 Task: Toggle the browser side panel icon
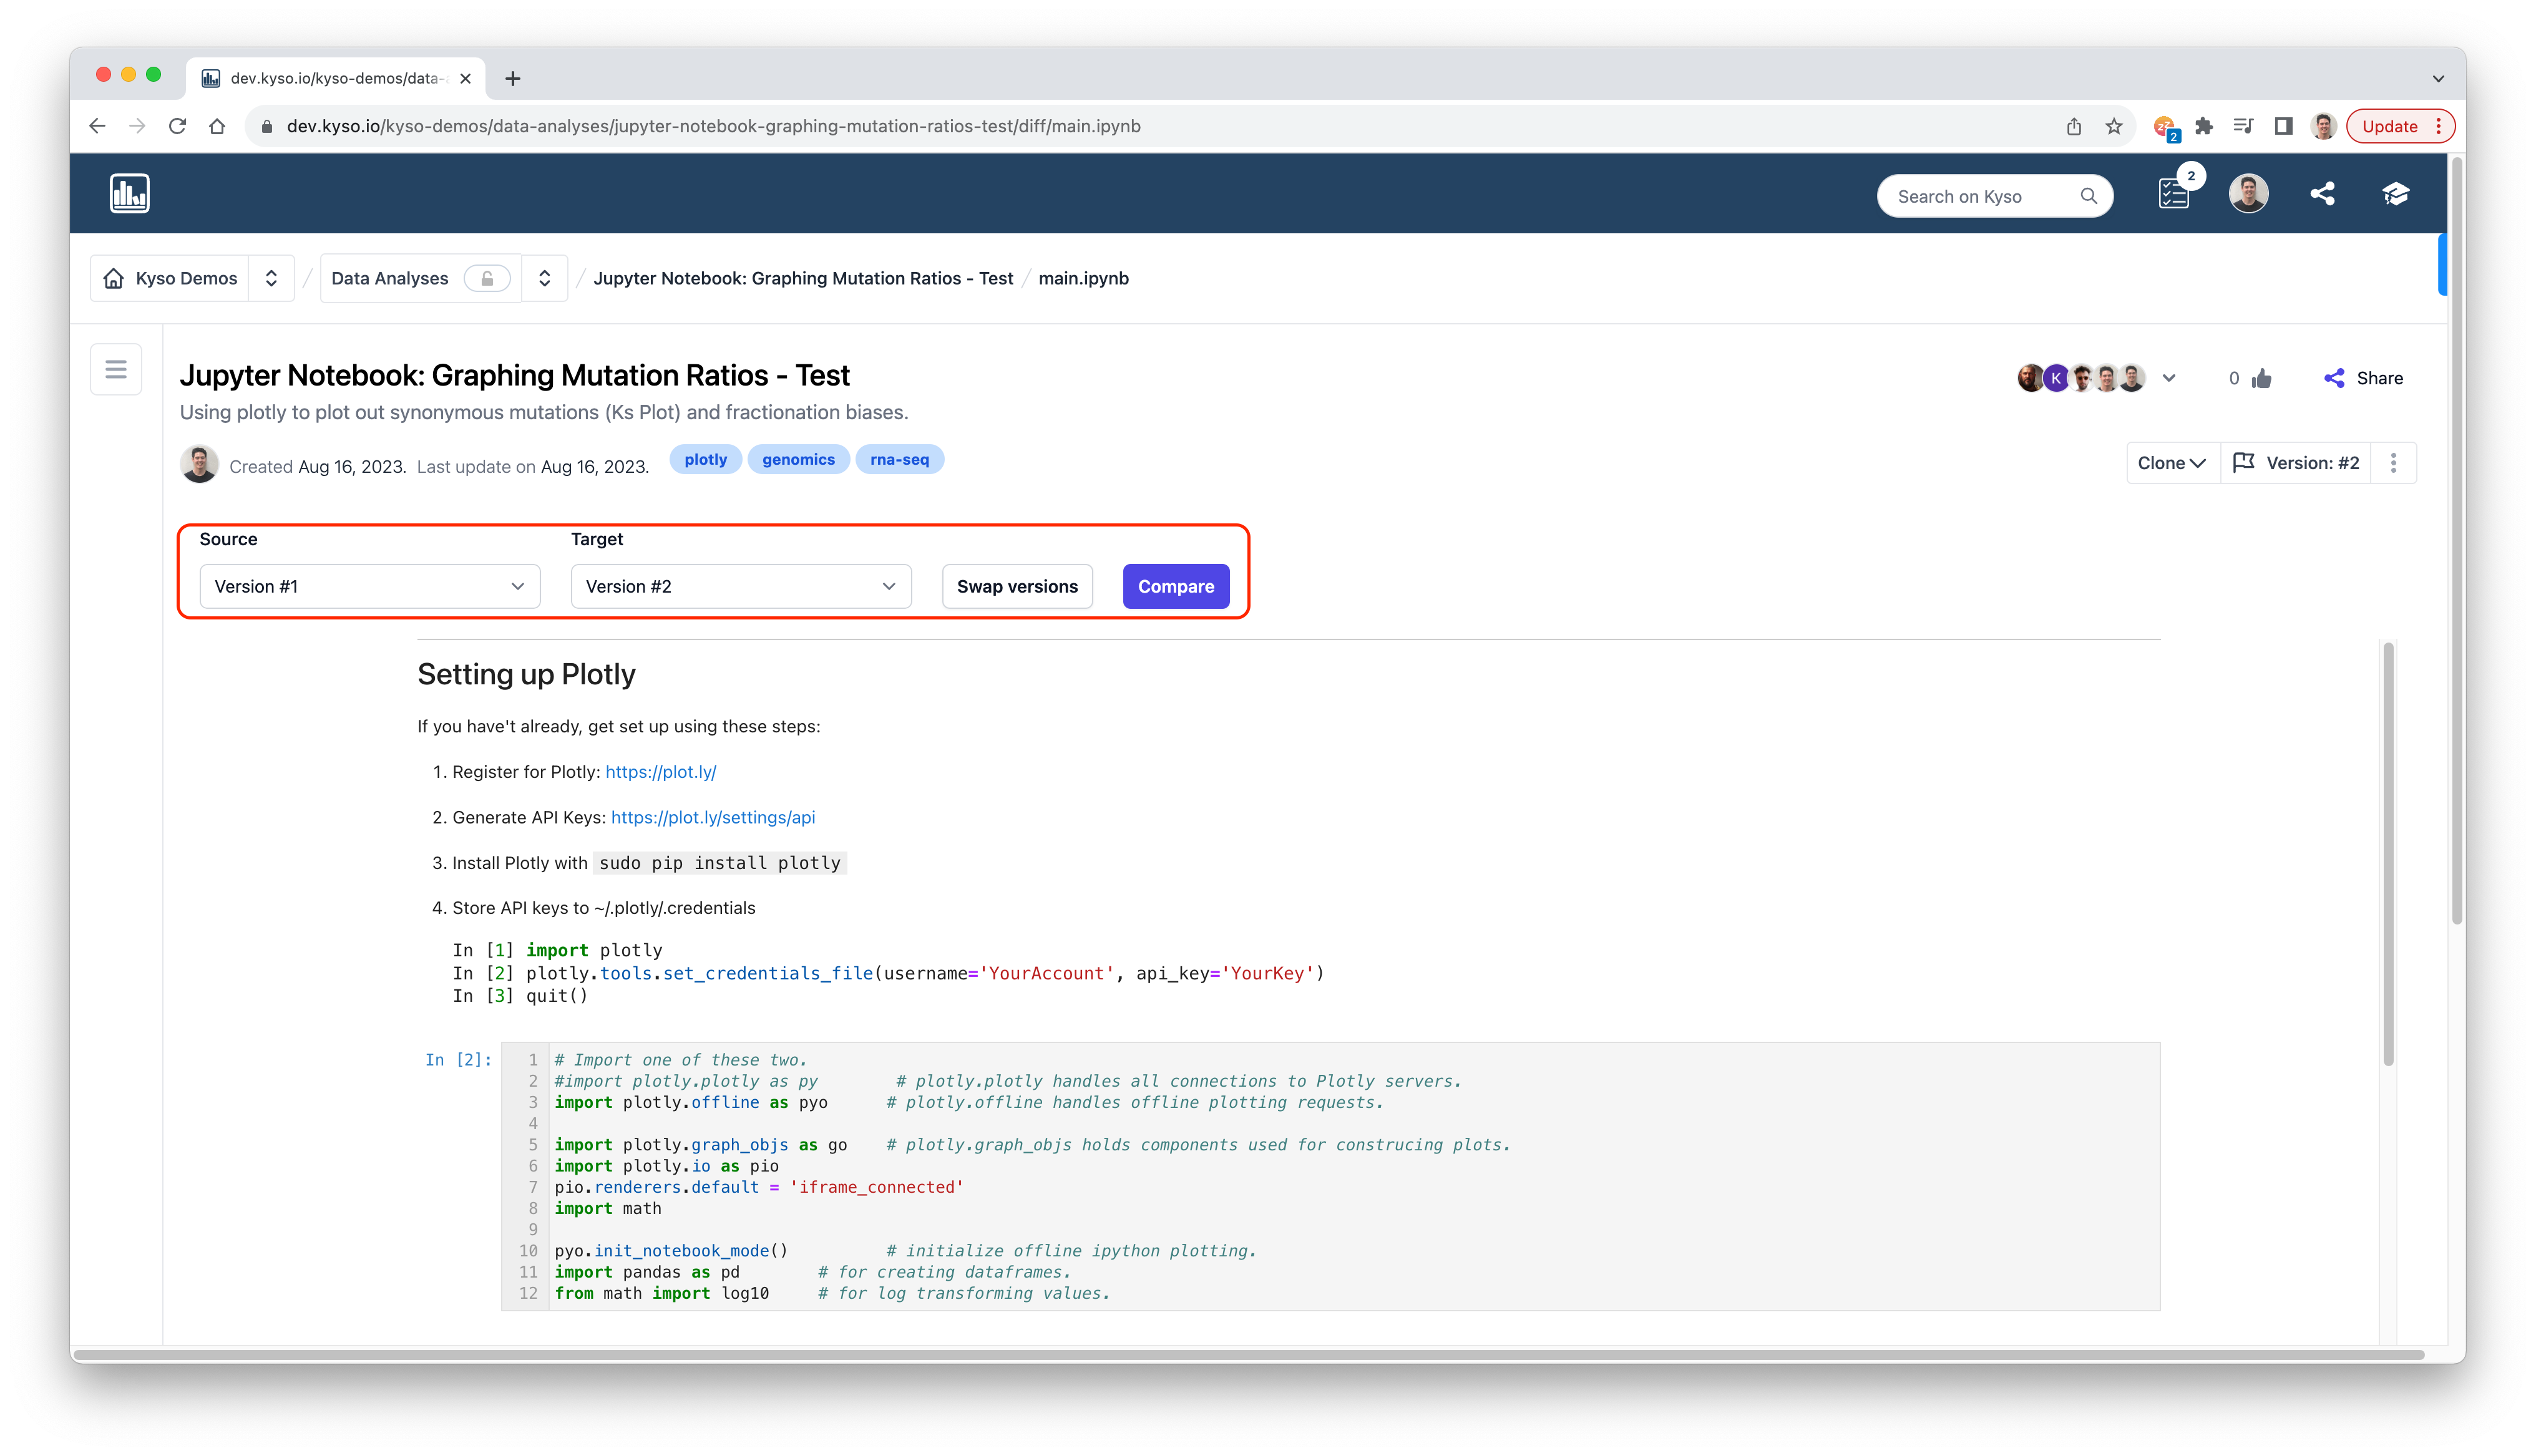(2283, 126)
